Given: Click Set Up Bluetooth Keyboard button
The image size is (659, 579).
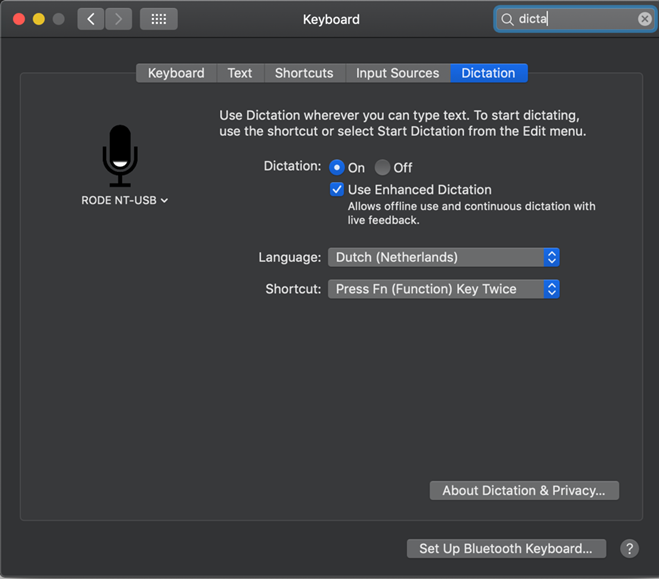Looking at the screenshot, I should 508,548.
